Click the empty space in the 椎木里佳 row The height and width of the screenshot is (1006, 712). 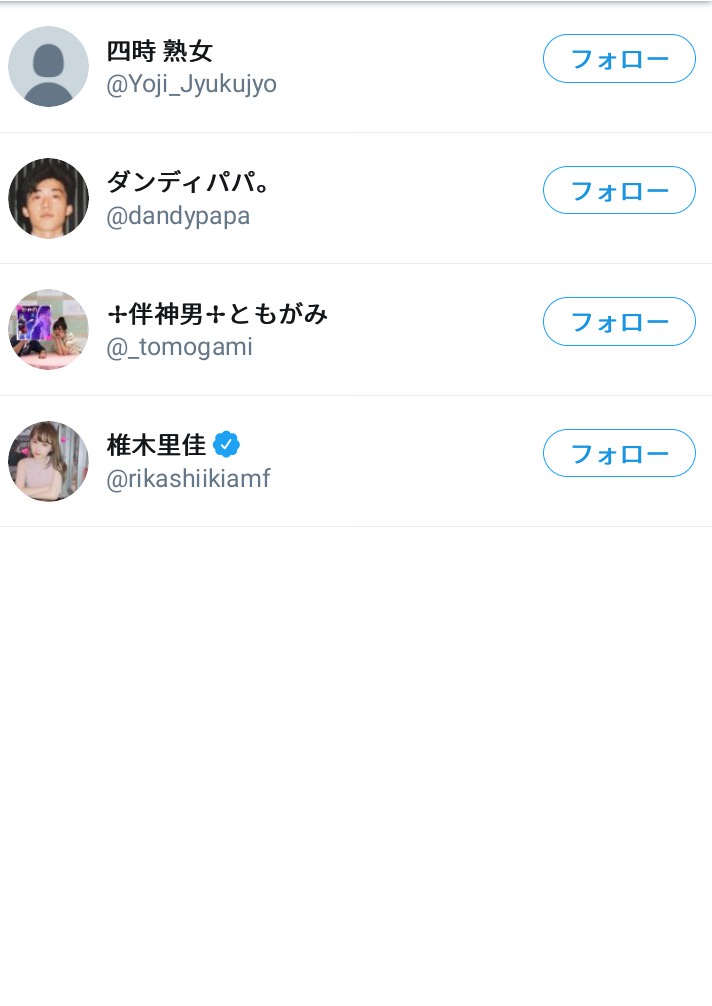pos(404,461)
